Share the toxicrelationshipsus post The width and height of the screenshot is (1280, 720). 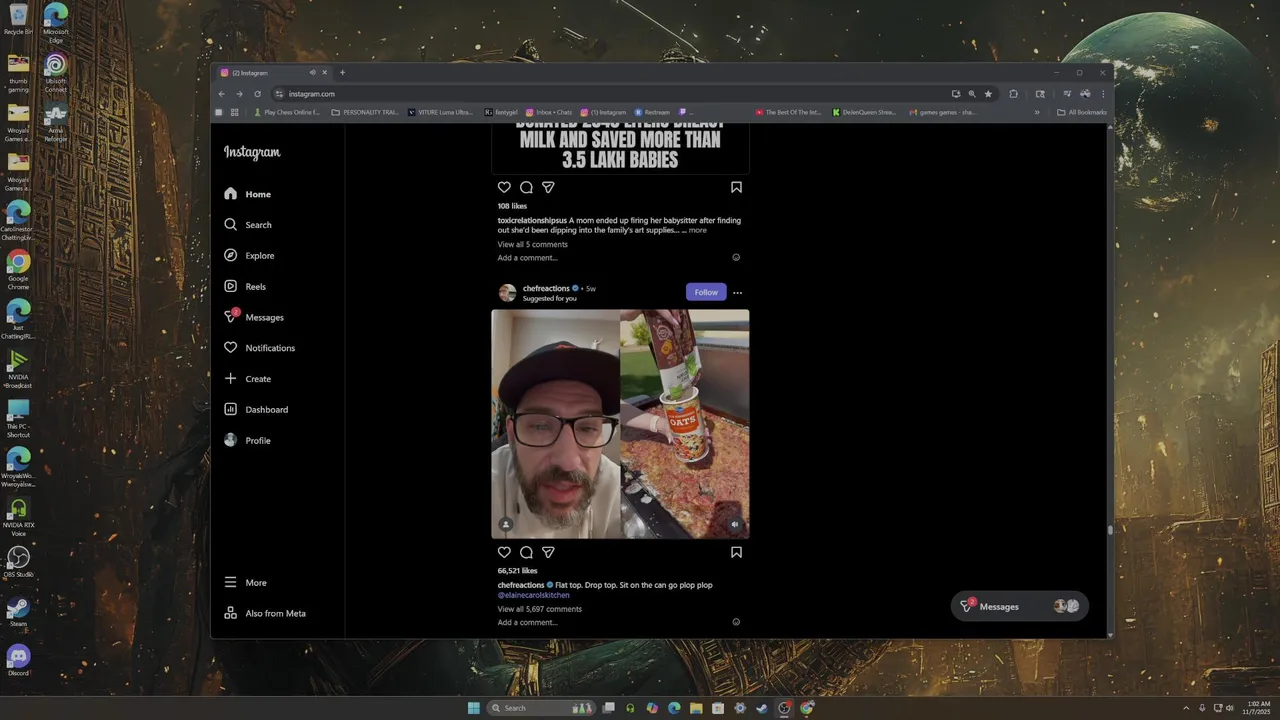[x=548, y=187]
